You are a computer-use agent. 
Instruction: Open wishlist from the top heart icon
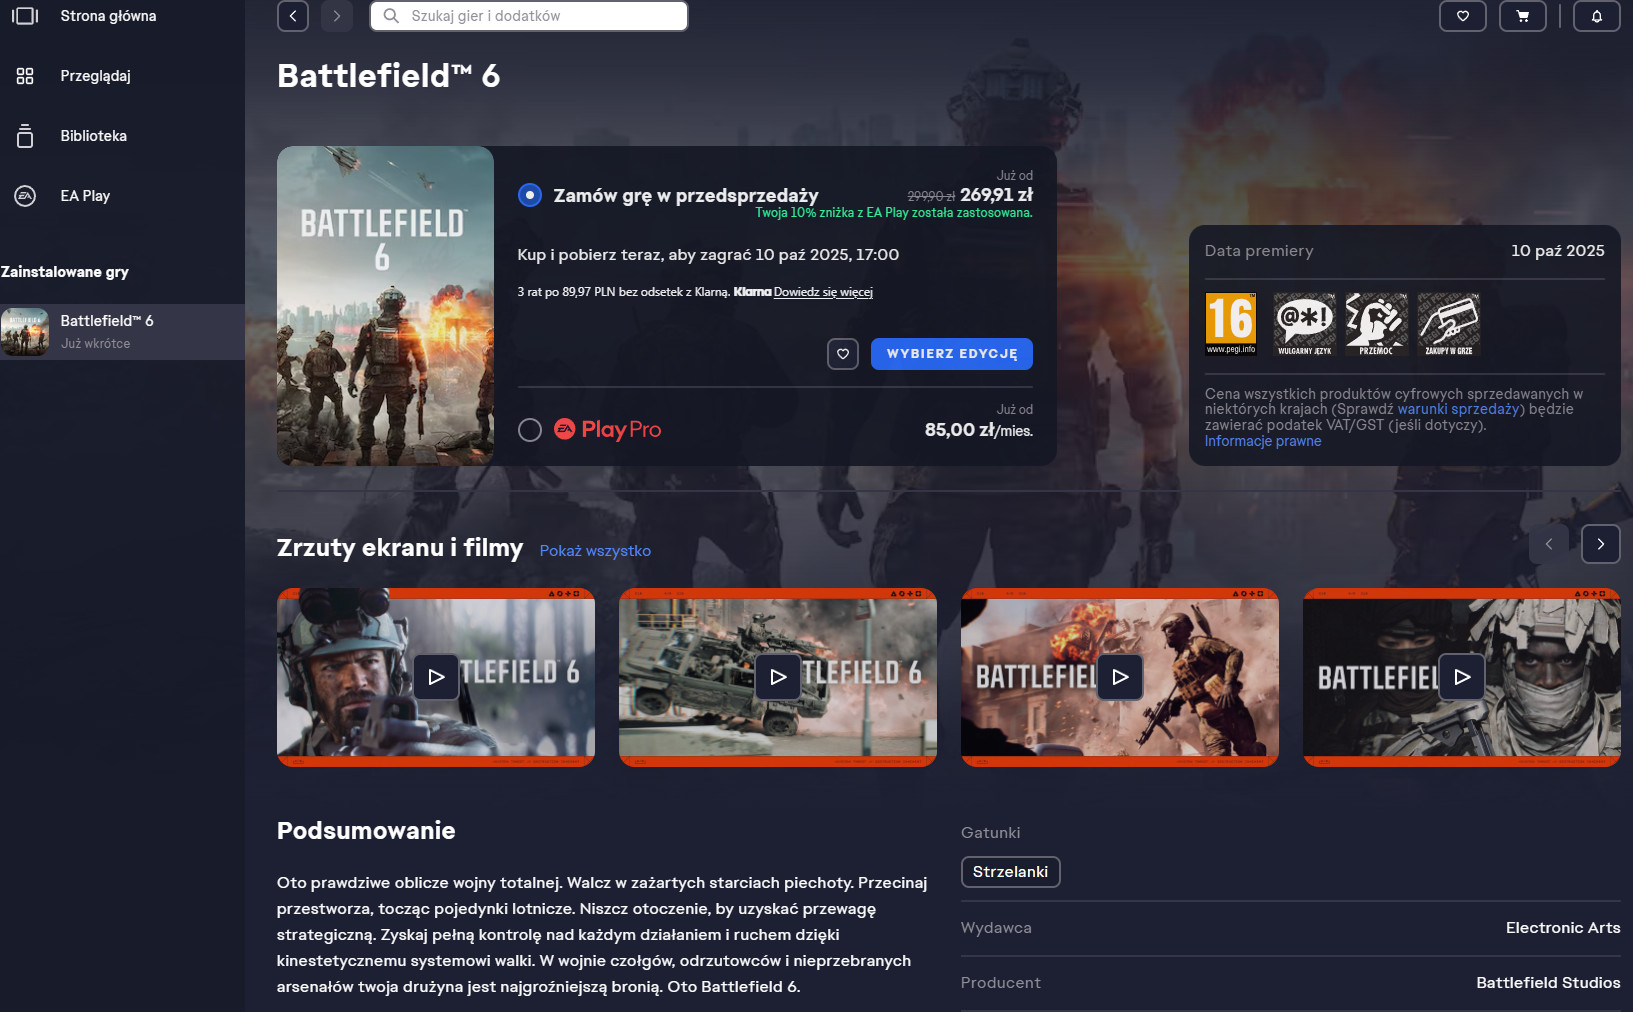coord(1463,16)
